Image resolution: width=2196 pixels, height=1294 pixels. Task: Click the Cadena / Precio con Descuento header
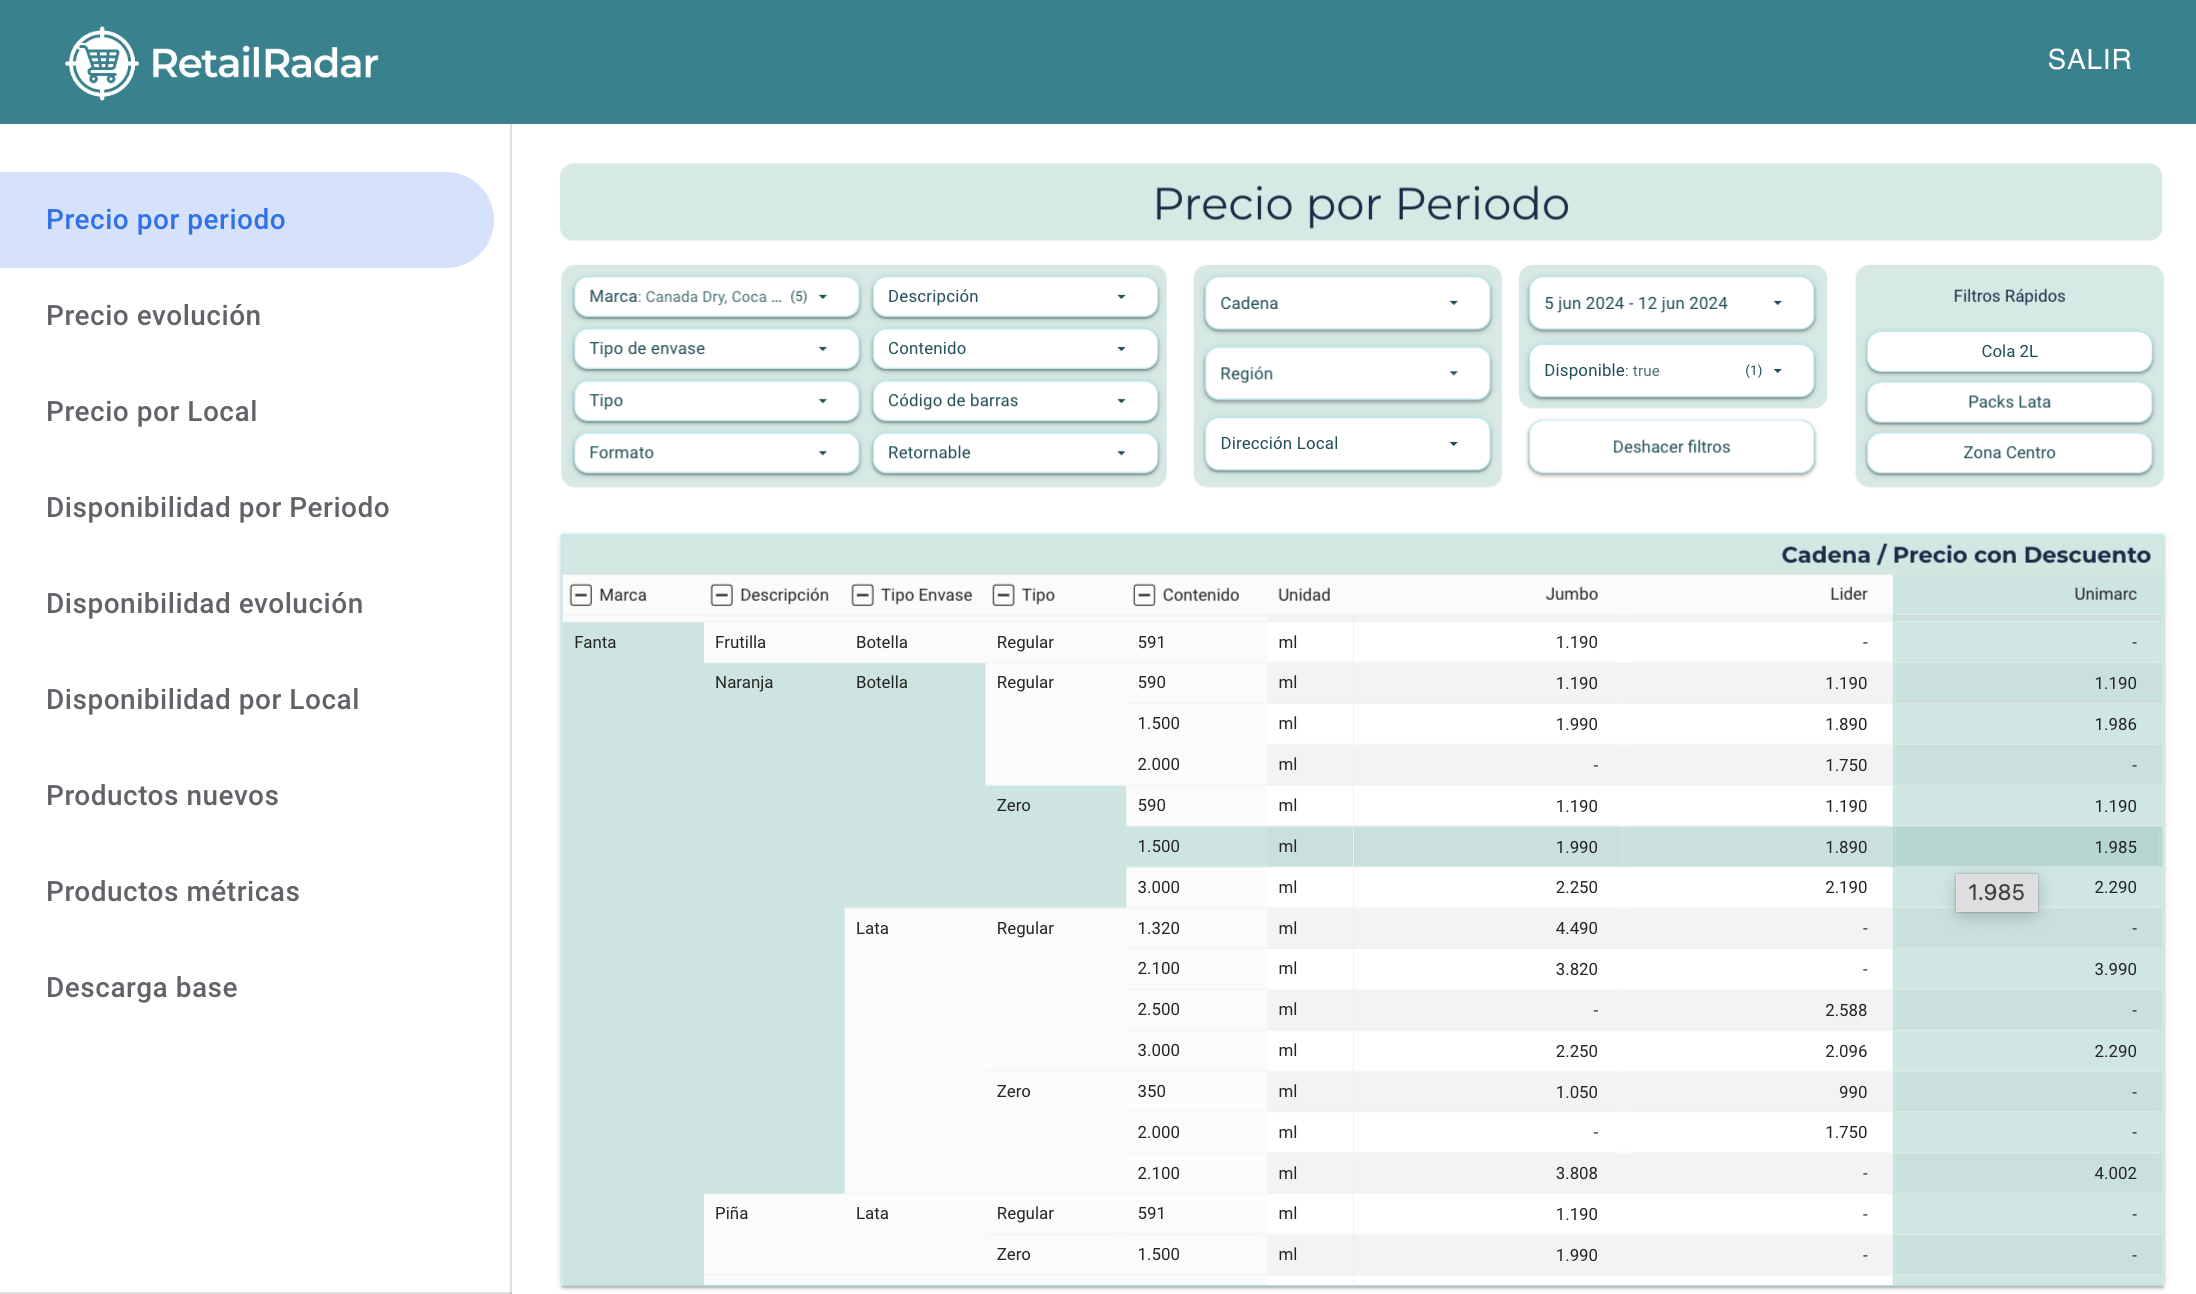(x=1965, y=555)
